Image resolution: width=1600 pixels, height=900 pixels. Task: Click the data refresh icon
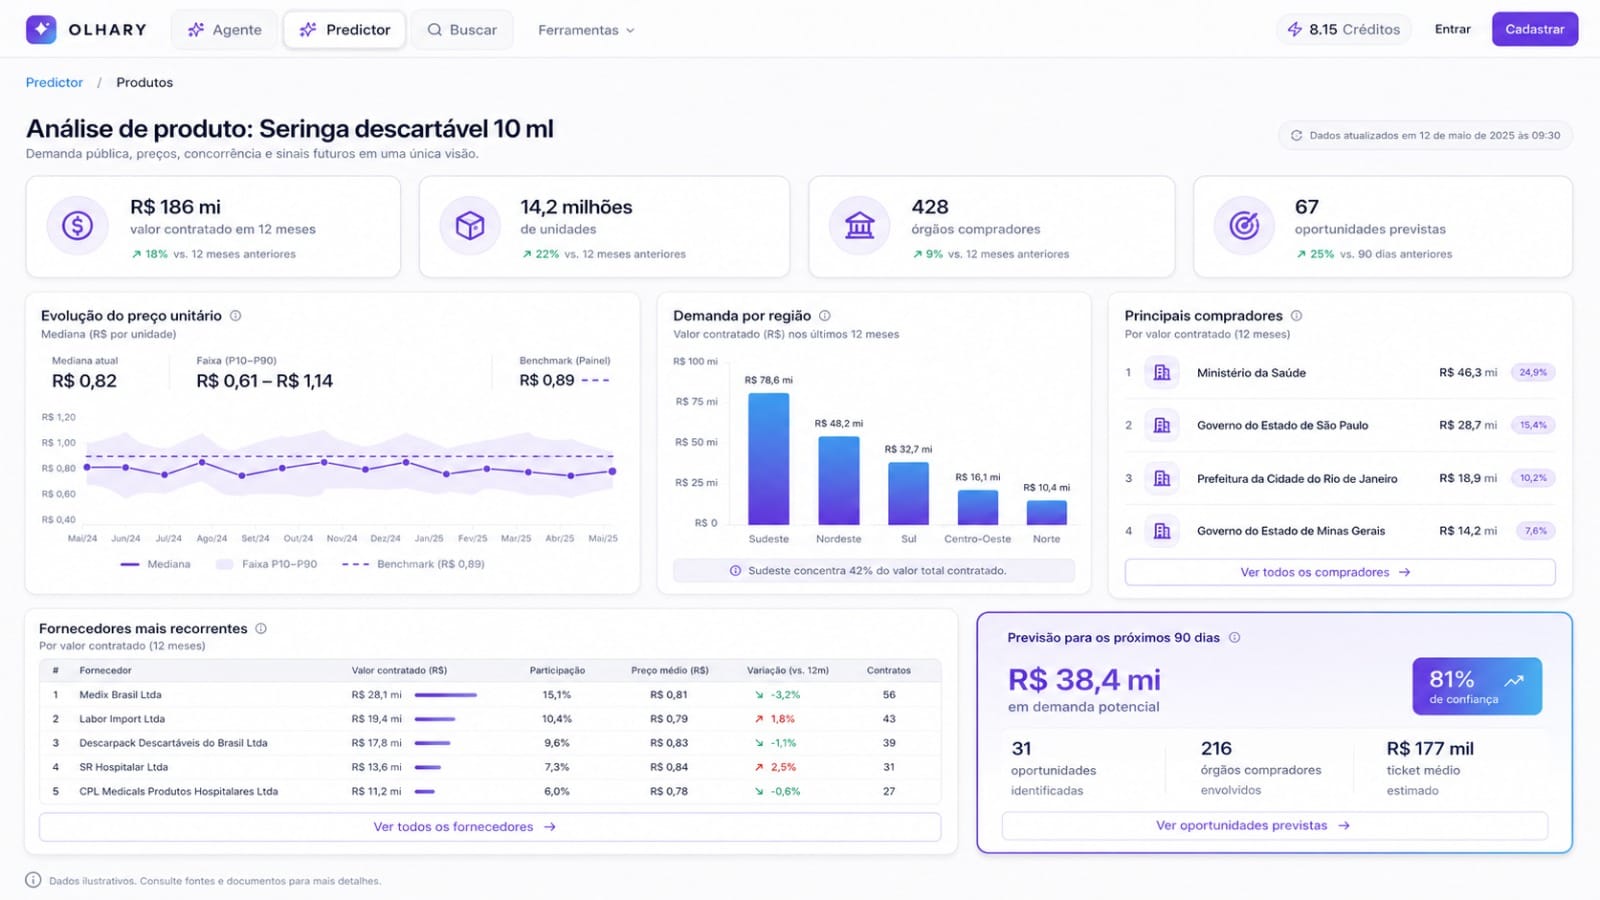pyautogui.click(x=1296, y=136)
